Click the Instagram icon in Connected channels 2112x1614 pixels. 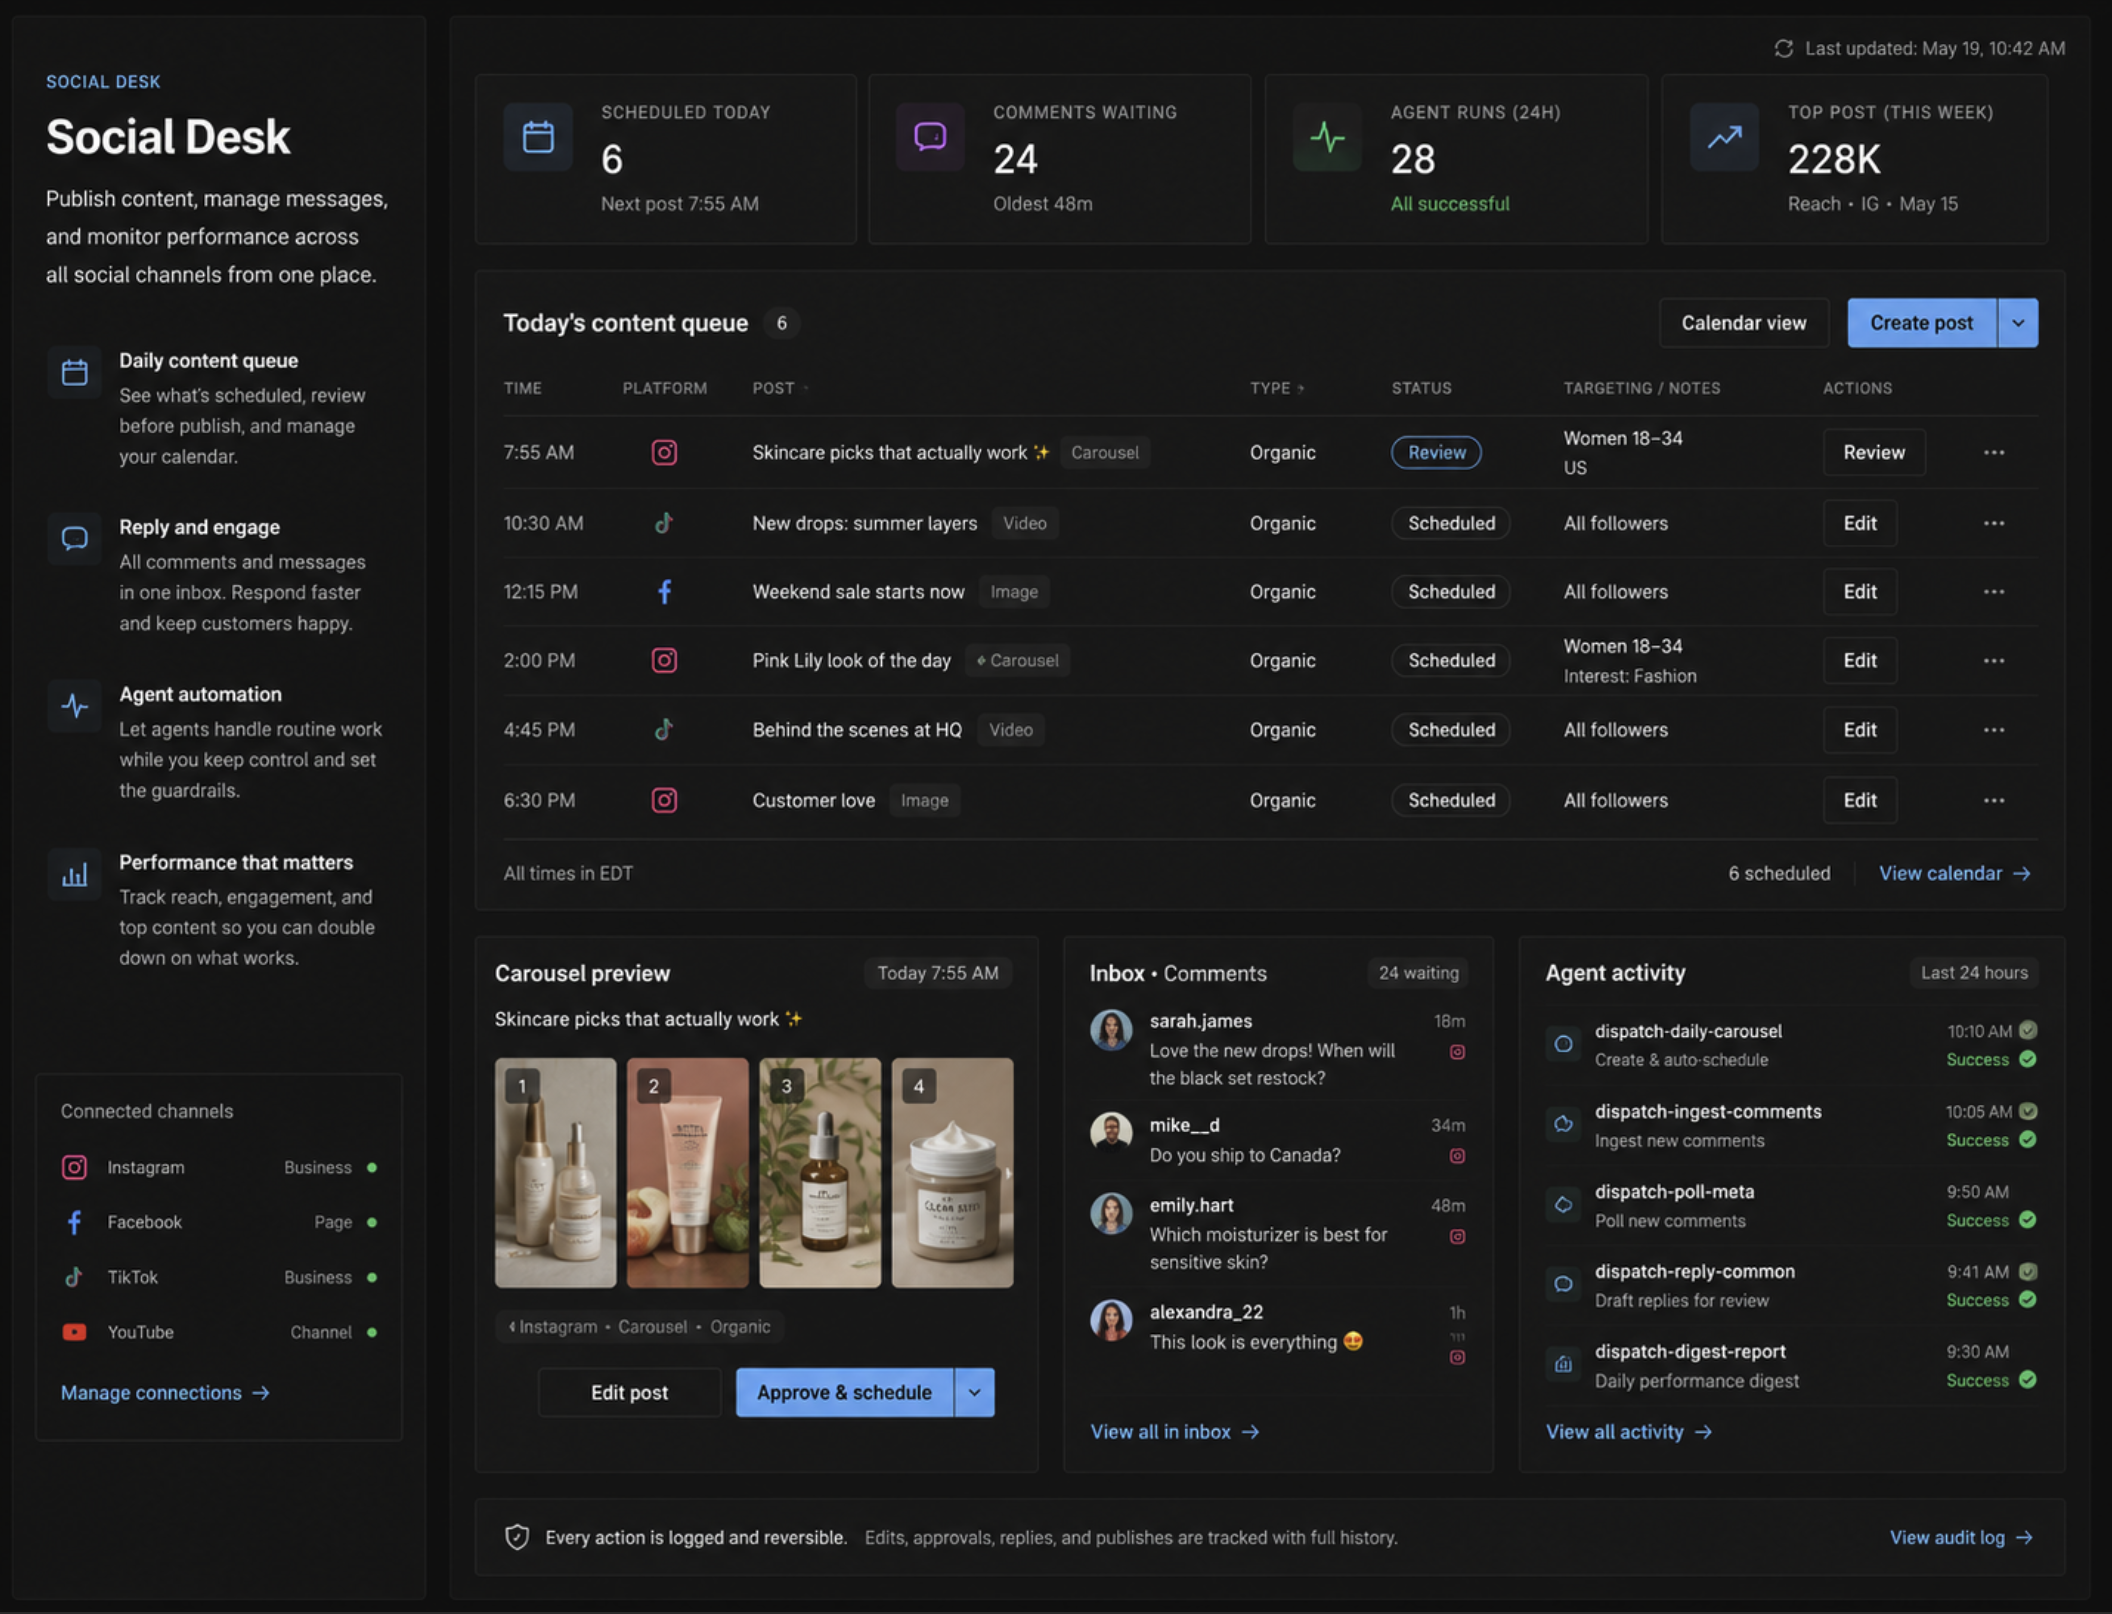click(74, 1167)
